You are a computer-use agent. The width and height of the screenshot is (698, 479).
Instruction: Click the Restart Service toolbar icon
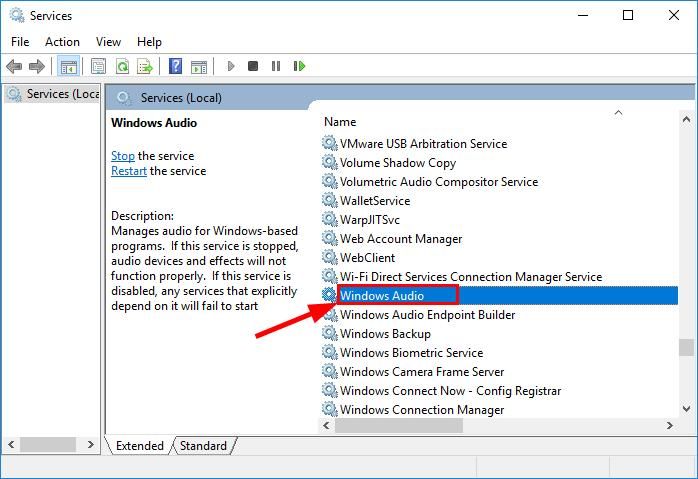299,67
